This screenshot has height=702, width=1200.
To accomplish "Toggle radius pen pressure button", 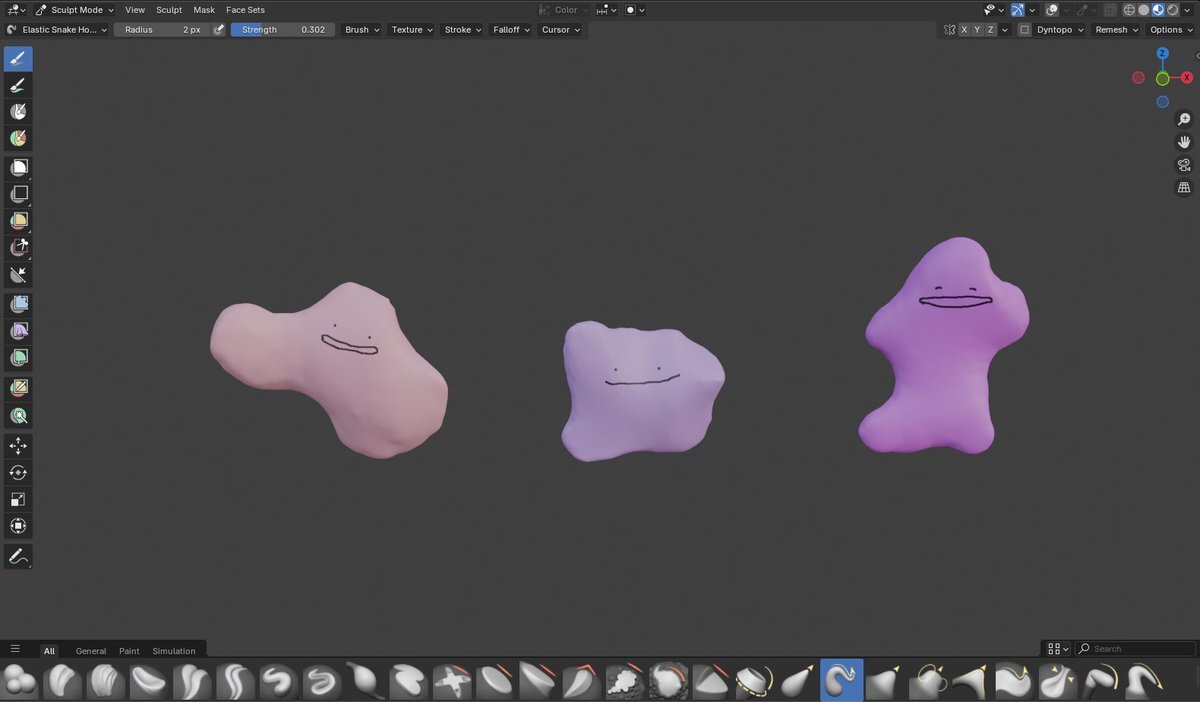I will tap(219, 30).
